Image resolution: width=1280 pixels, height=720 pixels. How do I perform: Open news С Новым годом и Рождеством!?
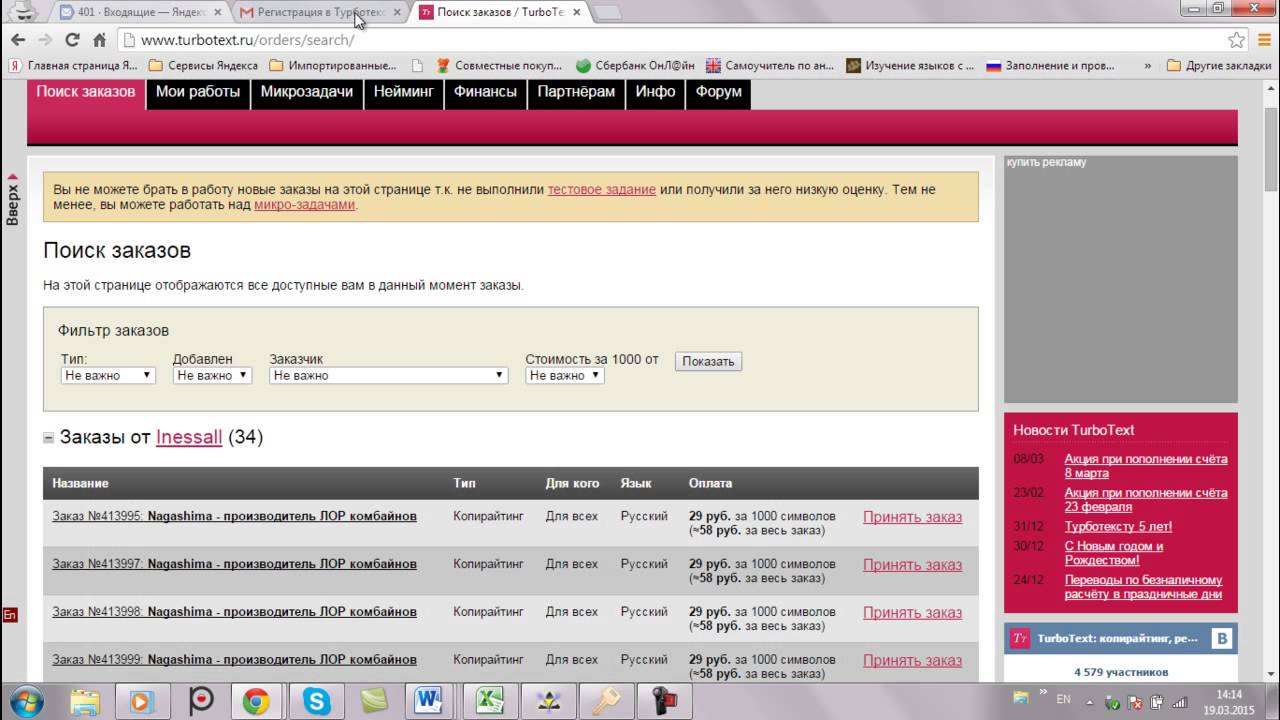[1114, 553]
